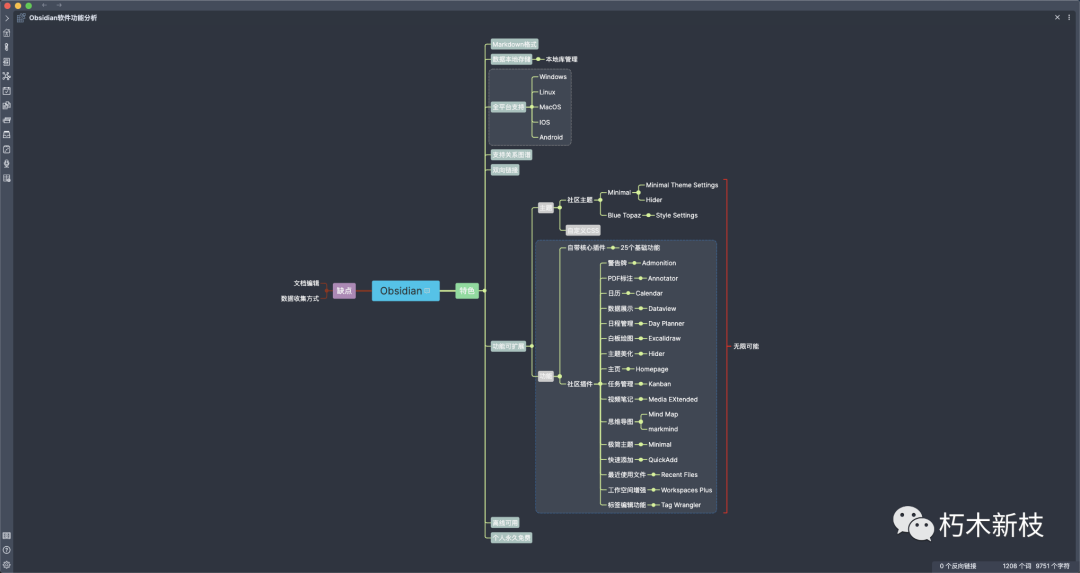This screenshot has width=1080, height=573.
Task: Click the stacked files ribbon icon
Action: 7,105
